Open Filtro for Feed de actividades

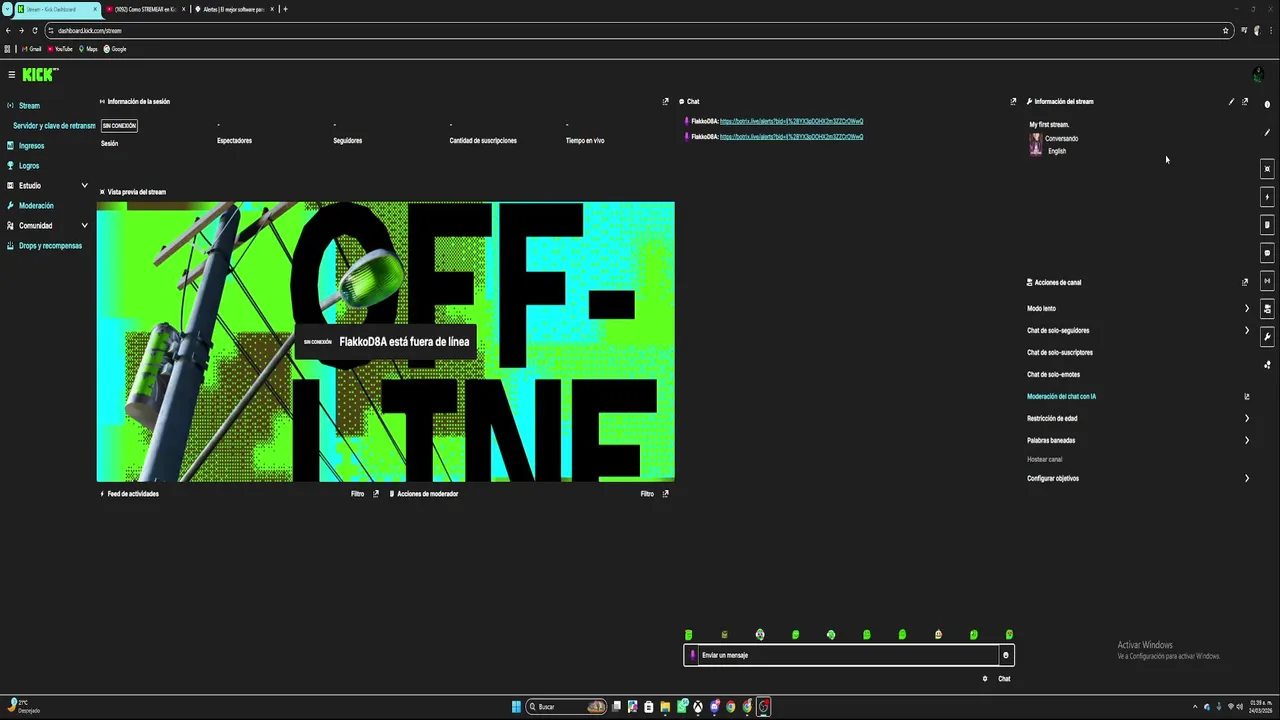tap(357, 493)
